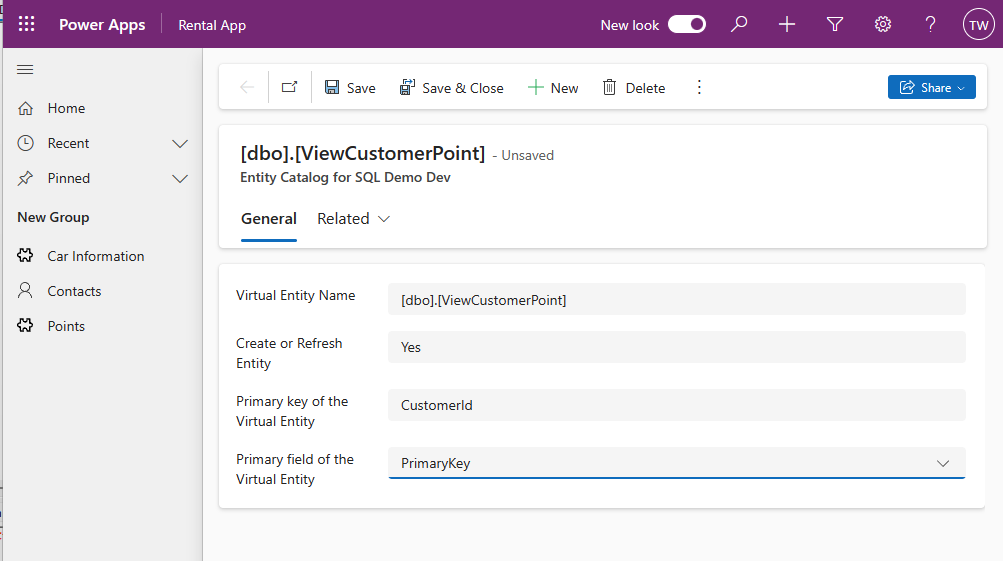Click the Primary key CustomerId field
This screenshot has height=561, width=1003.
pyautogui.click(x=677, y=405)
